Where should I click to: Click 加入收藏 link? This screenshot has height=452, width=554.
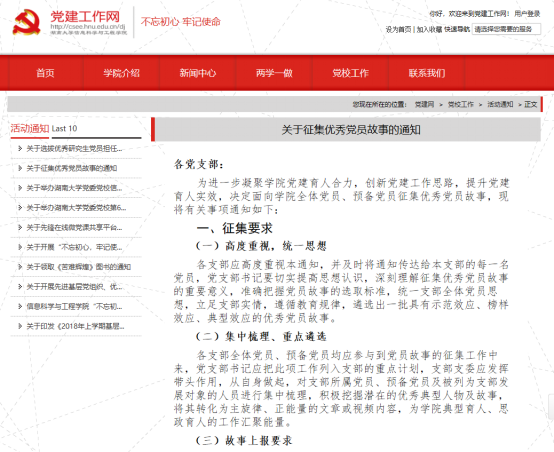(429, 29)
